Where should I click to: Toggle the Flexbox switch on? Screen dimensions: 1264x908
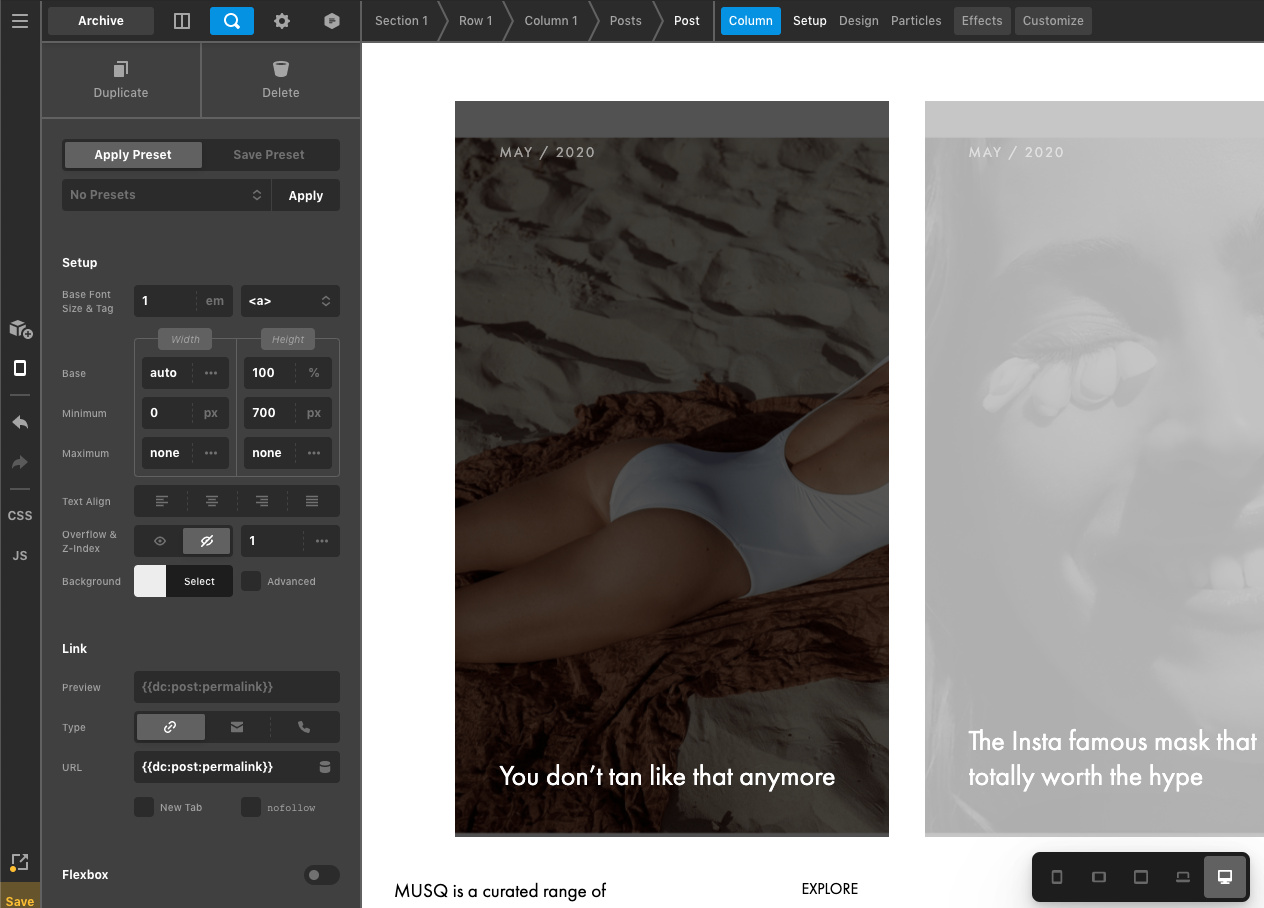tap(321, 875)
